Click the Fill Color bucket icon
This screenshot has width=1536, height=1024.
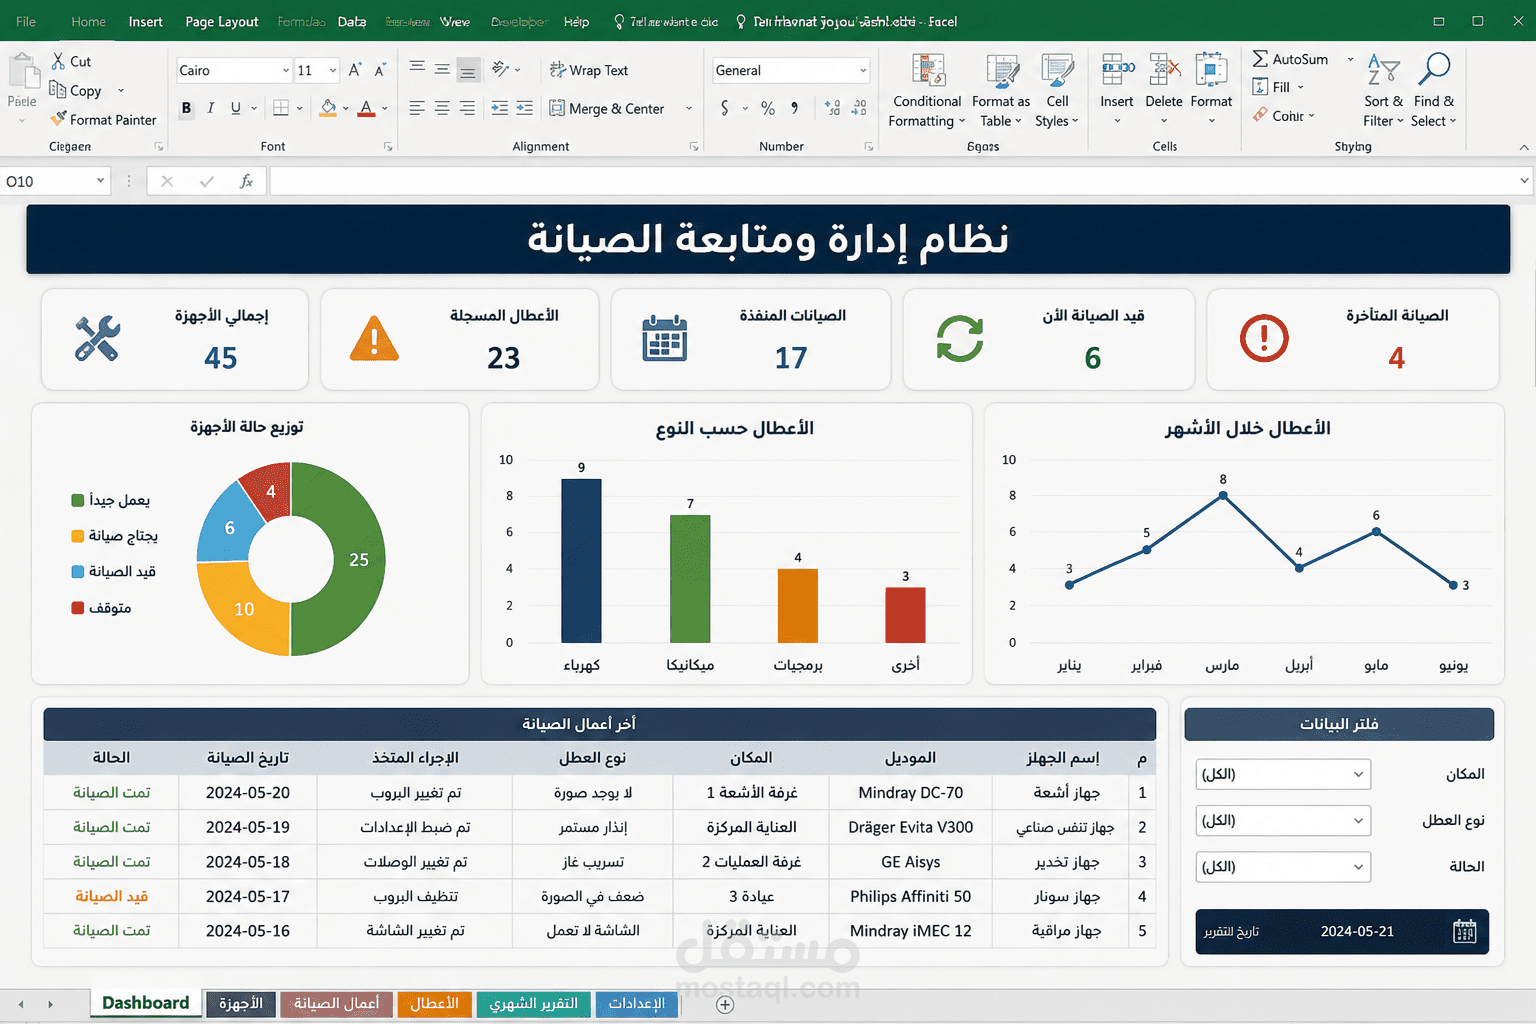click(x=328, y=108)
